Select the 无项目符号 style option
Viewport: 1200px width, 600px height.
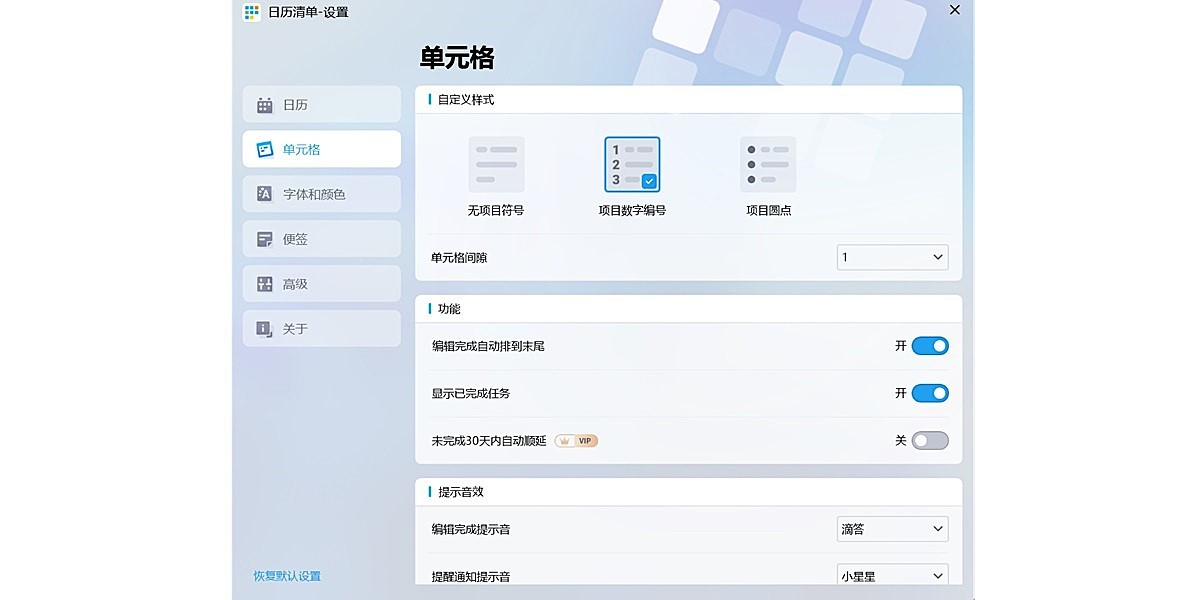[495, 163]
